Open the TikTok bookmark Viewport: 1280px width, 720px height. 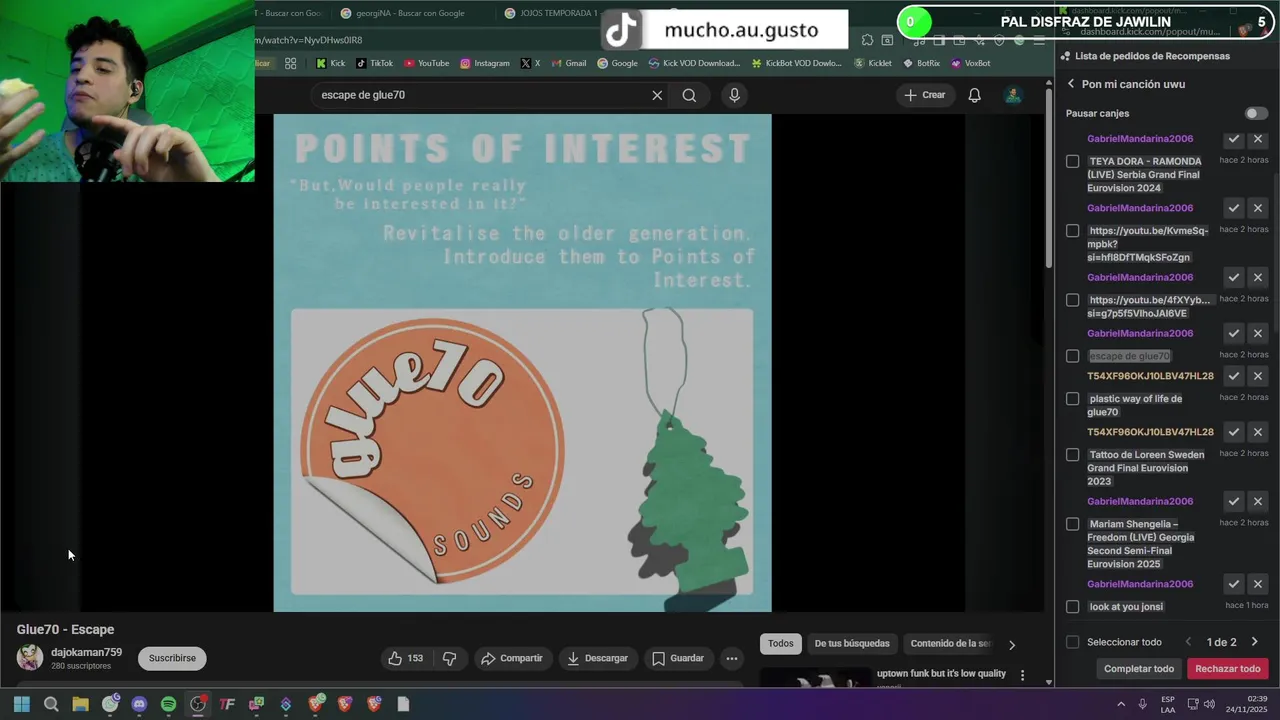375,63
